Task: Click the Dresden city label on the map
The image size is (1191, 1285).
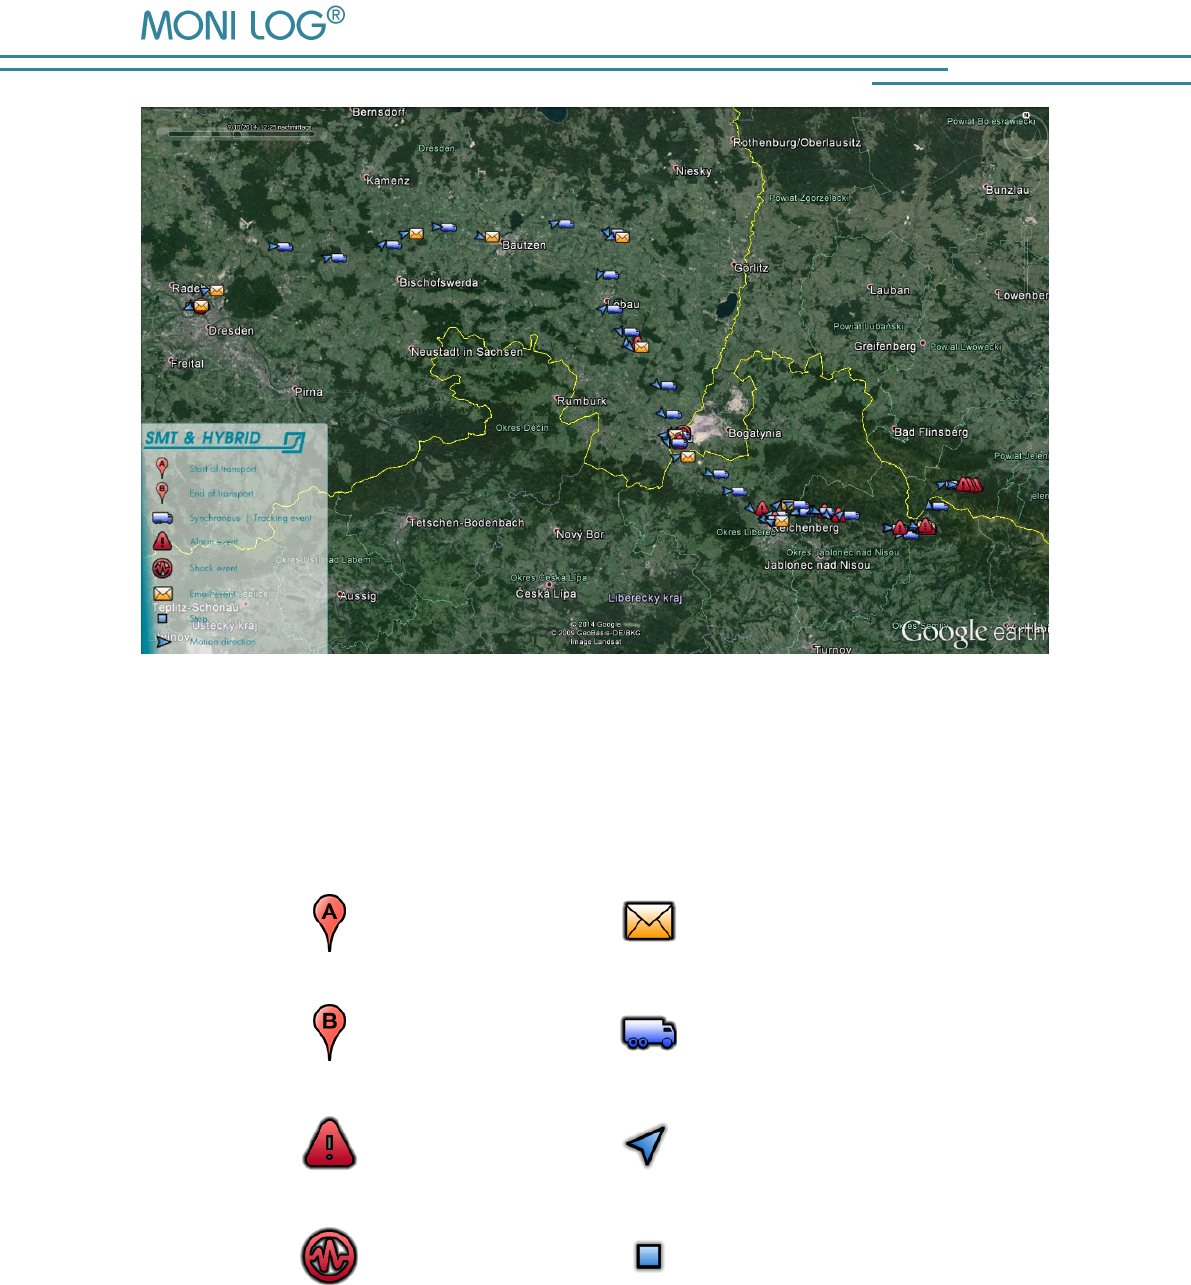Action: [231, 331]
